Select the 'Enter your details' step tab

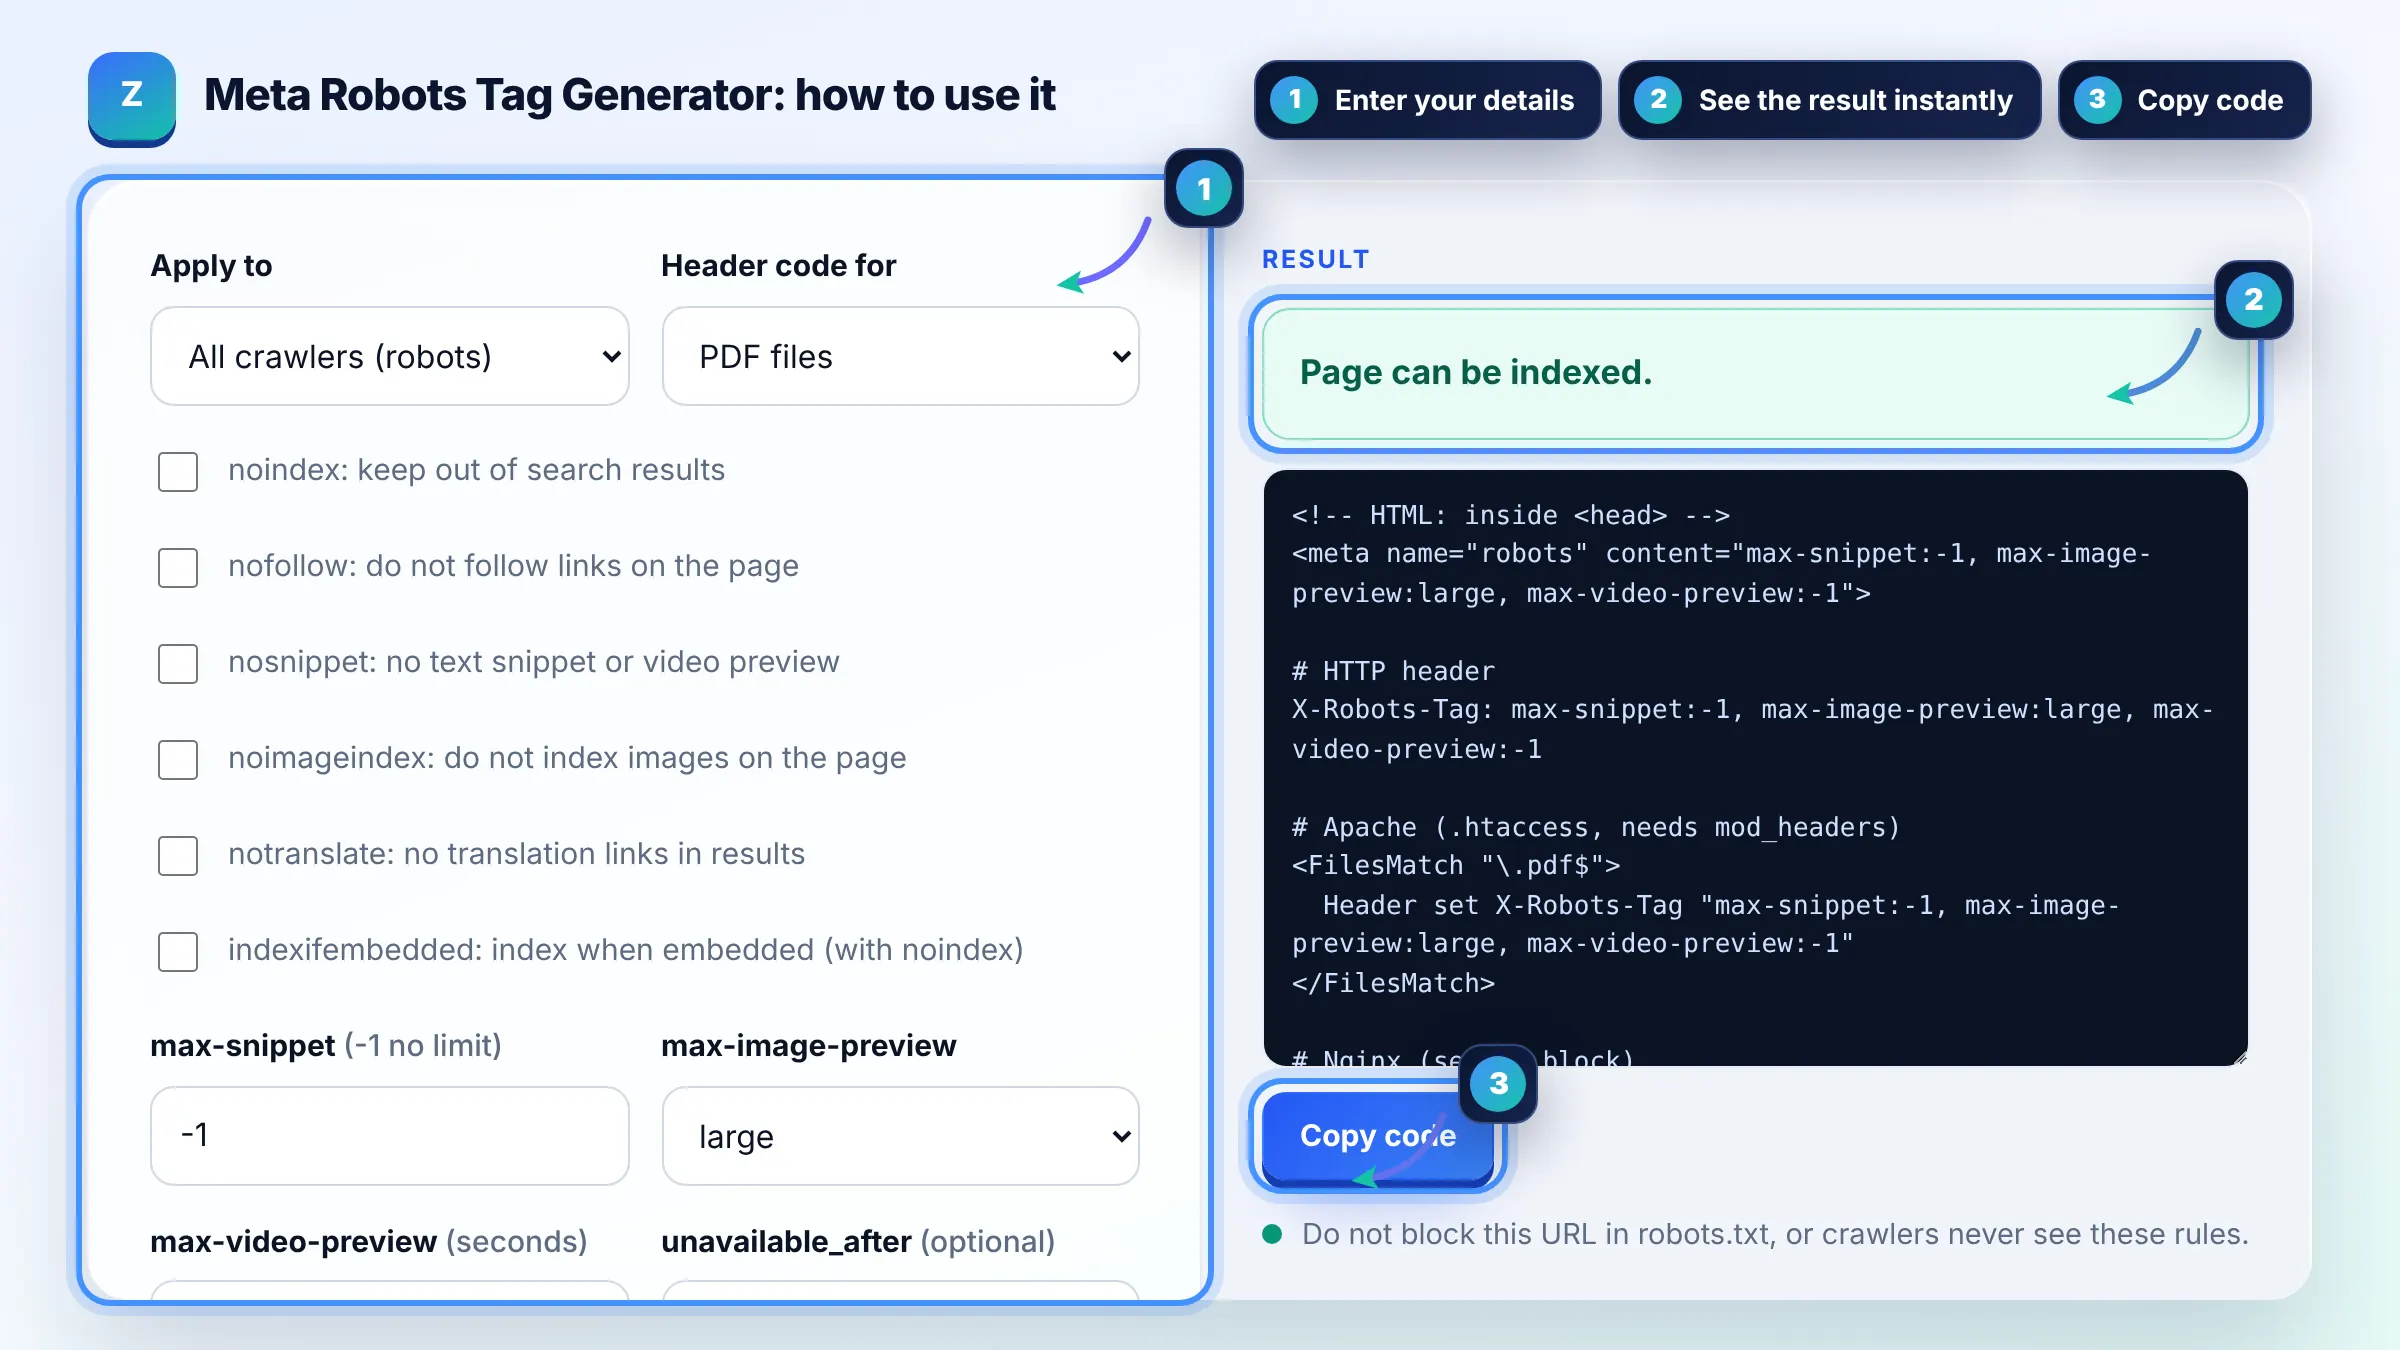(x=1427, y=100)
